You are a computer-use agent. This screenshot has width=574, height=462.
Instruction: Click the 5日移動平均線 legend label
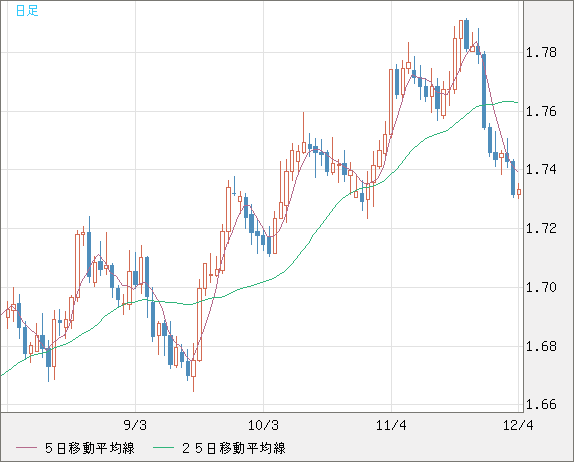tap(90, 448)
